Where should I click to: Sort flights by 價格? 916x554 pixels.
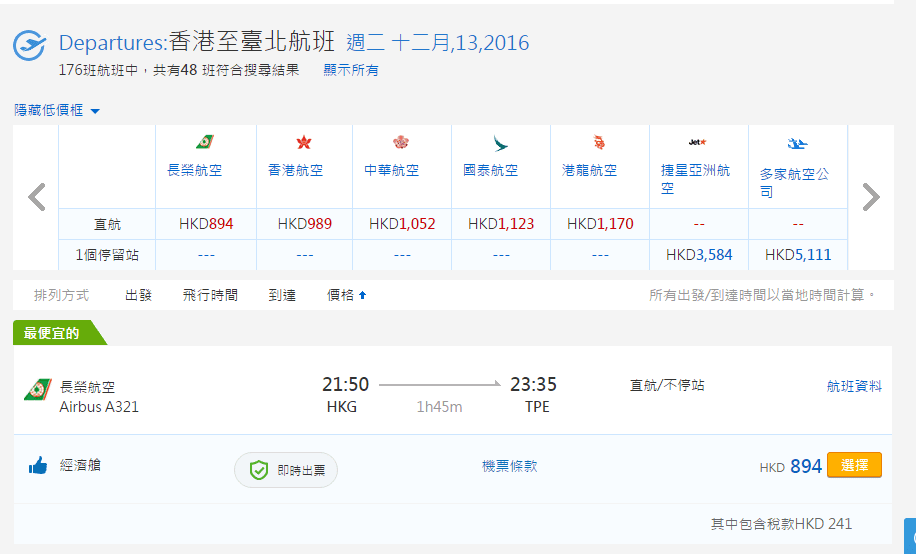[346, 295]
